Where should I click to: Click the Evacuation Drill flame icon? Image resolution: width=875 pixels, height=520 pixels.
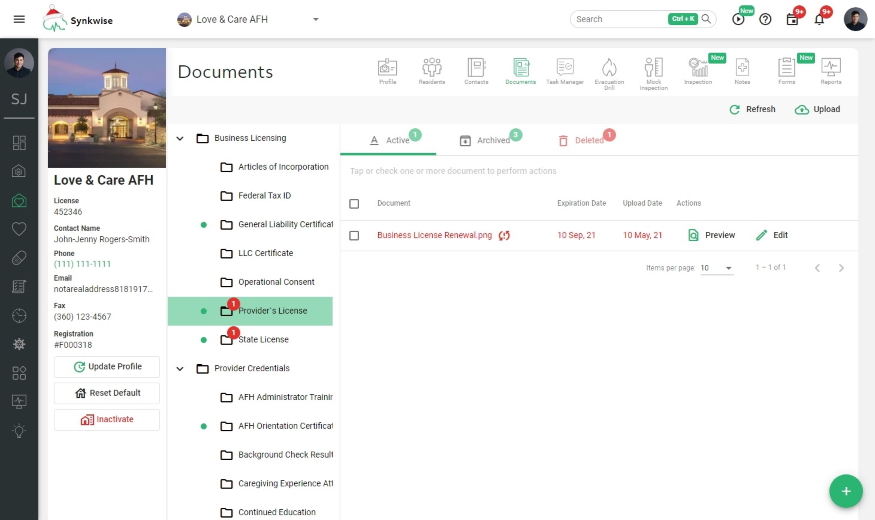(609, 70)
